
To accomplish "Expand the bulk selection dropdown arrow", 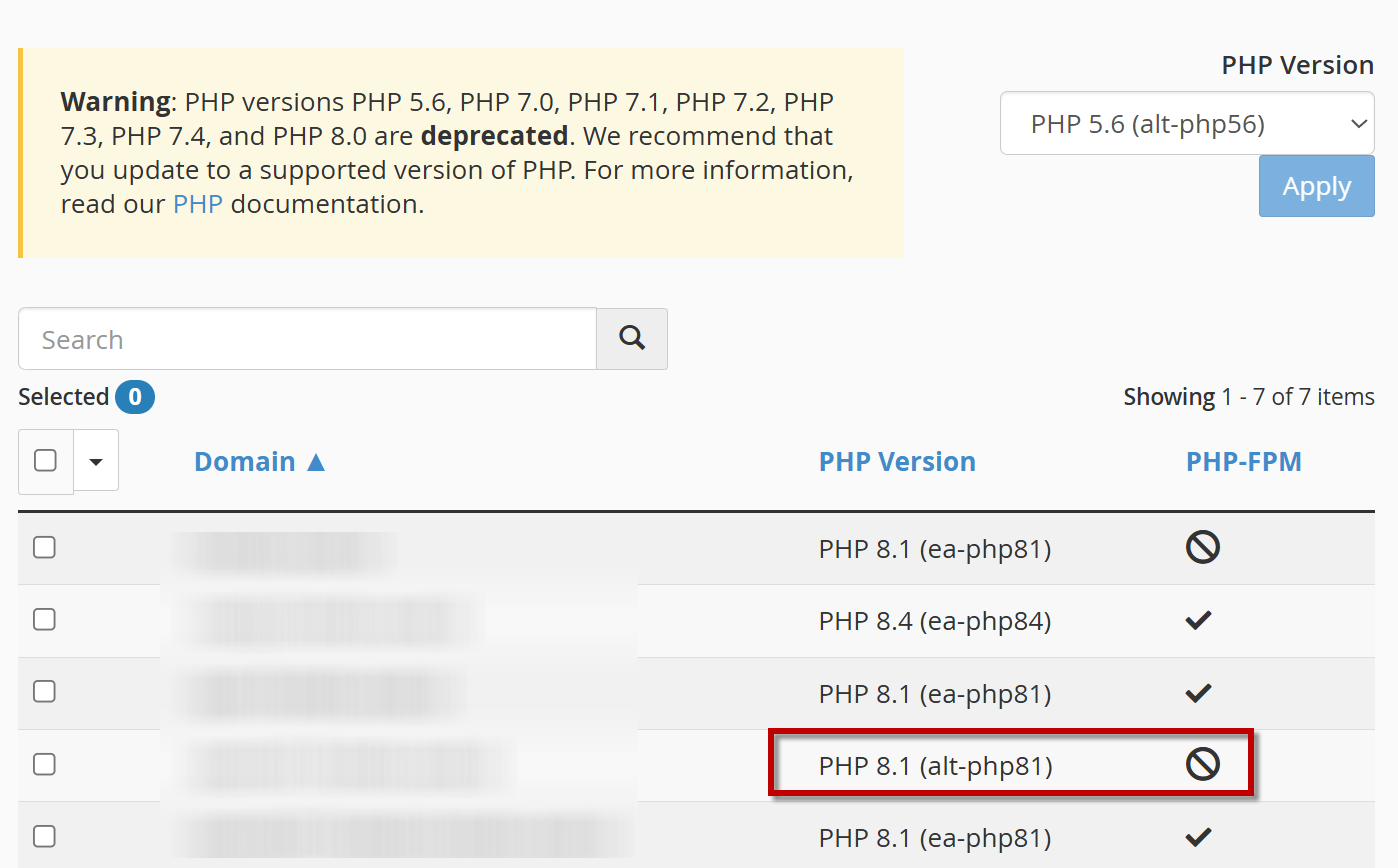I will coord(96,461).
